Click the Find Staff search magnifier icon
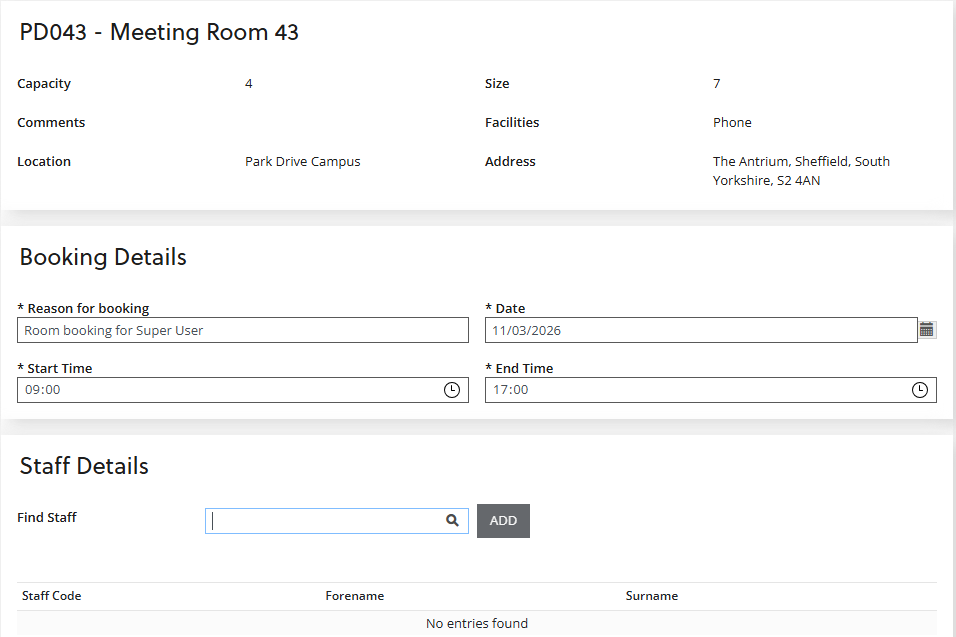The height and width of the screenshot is (637, 956). pyautogui.click(x=452, y=520)
